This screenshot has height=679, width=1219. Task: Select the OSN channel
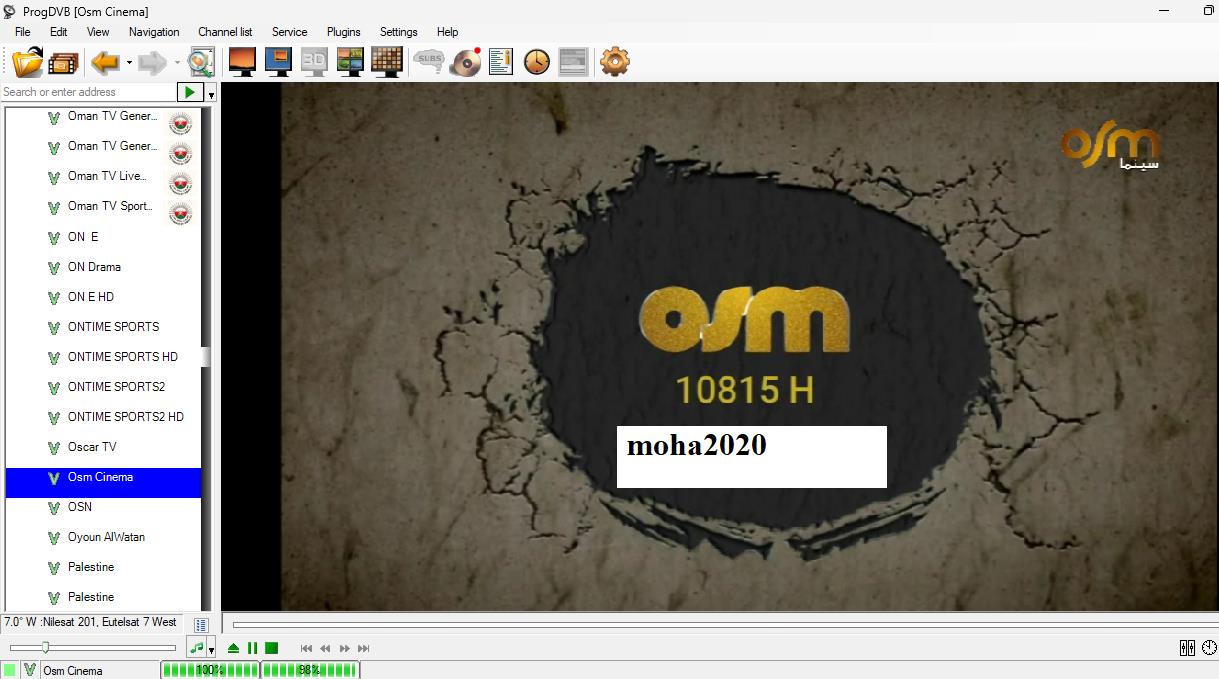(x=80, y=507)
